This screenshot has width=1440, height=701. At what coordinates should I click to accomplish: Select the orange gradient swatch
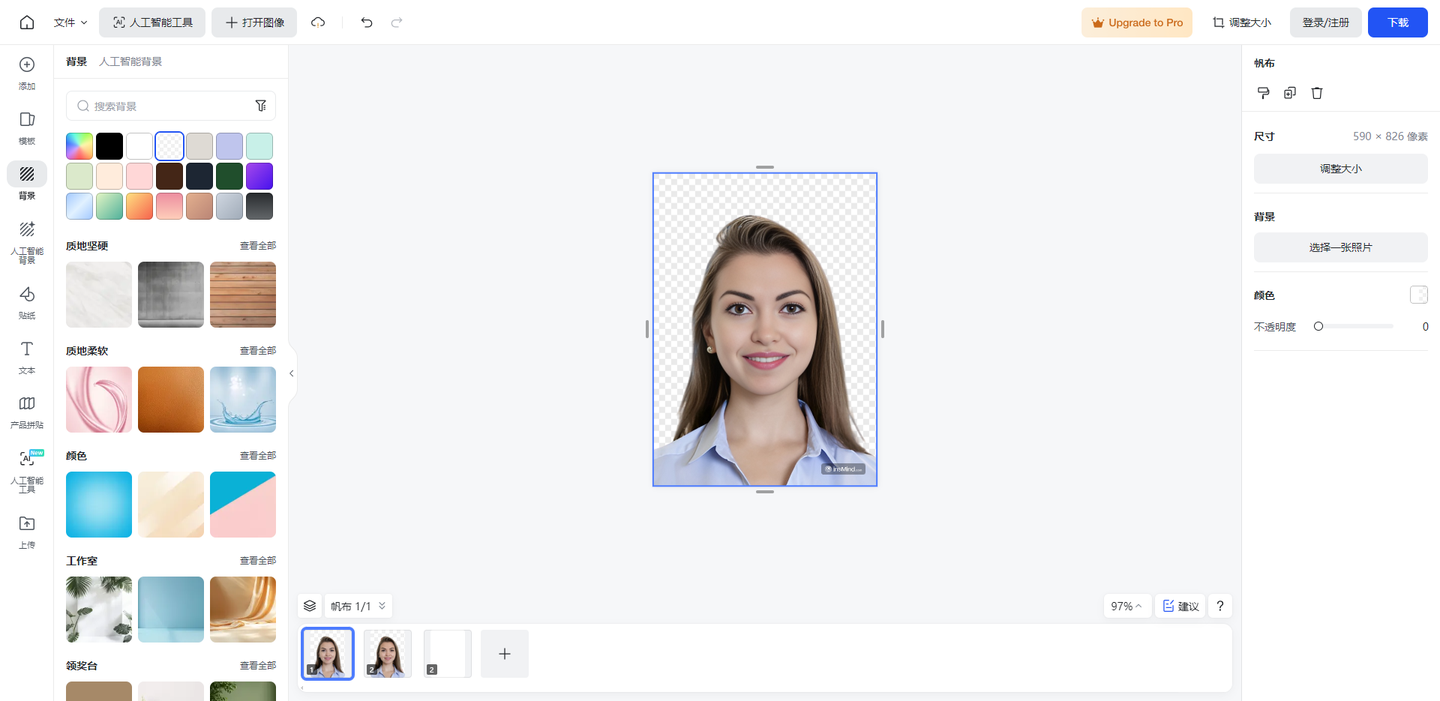[x=139, y=206]
